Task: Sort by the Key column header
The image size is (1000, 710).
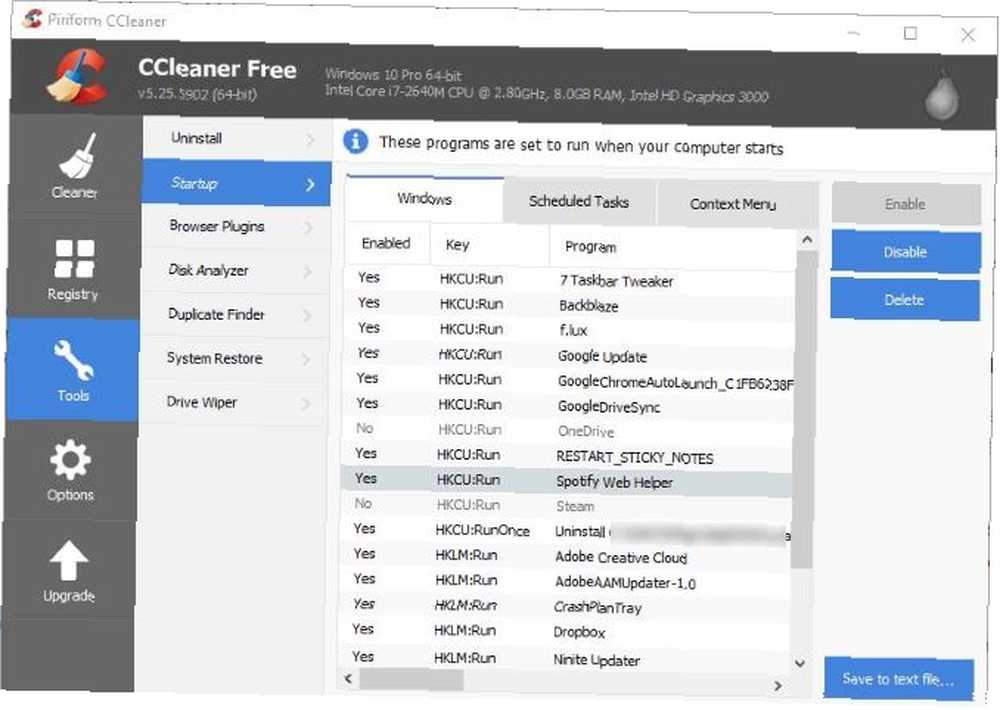Action: point(490,245)
